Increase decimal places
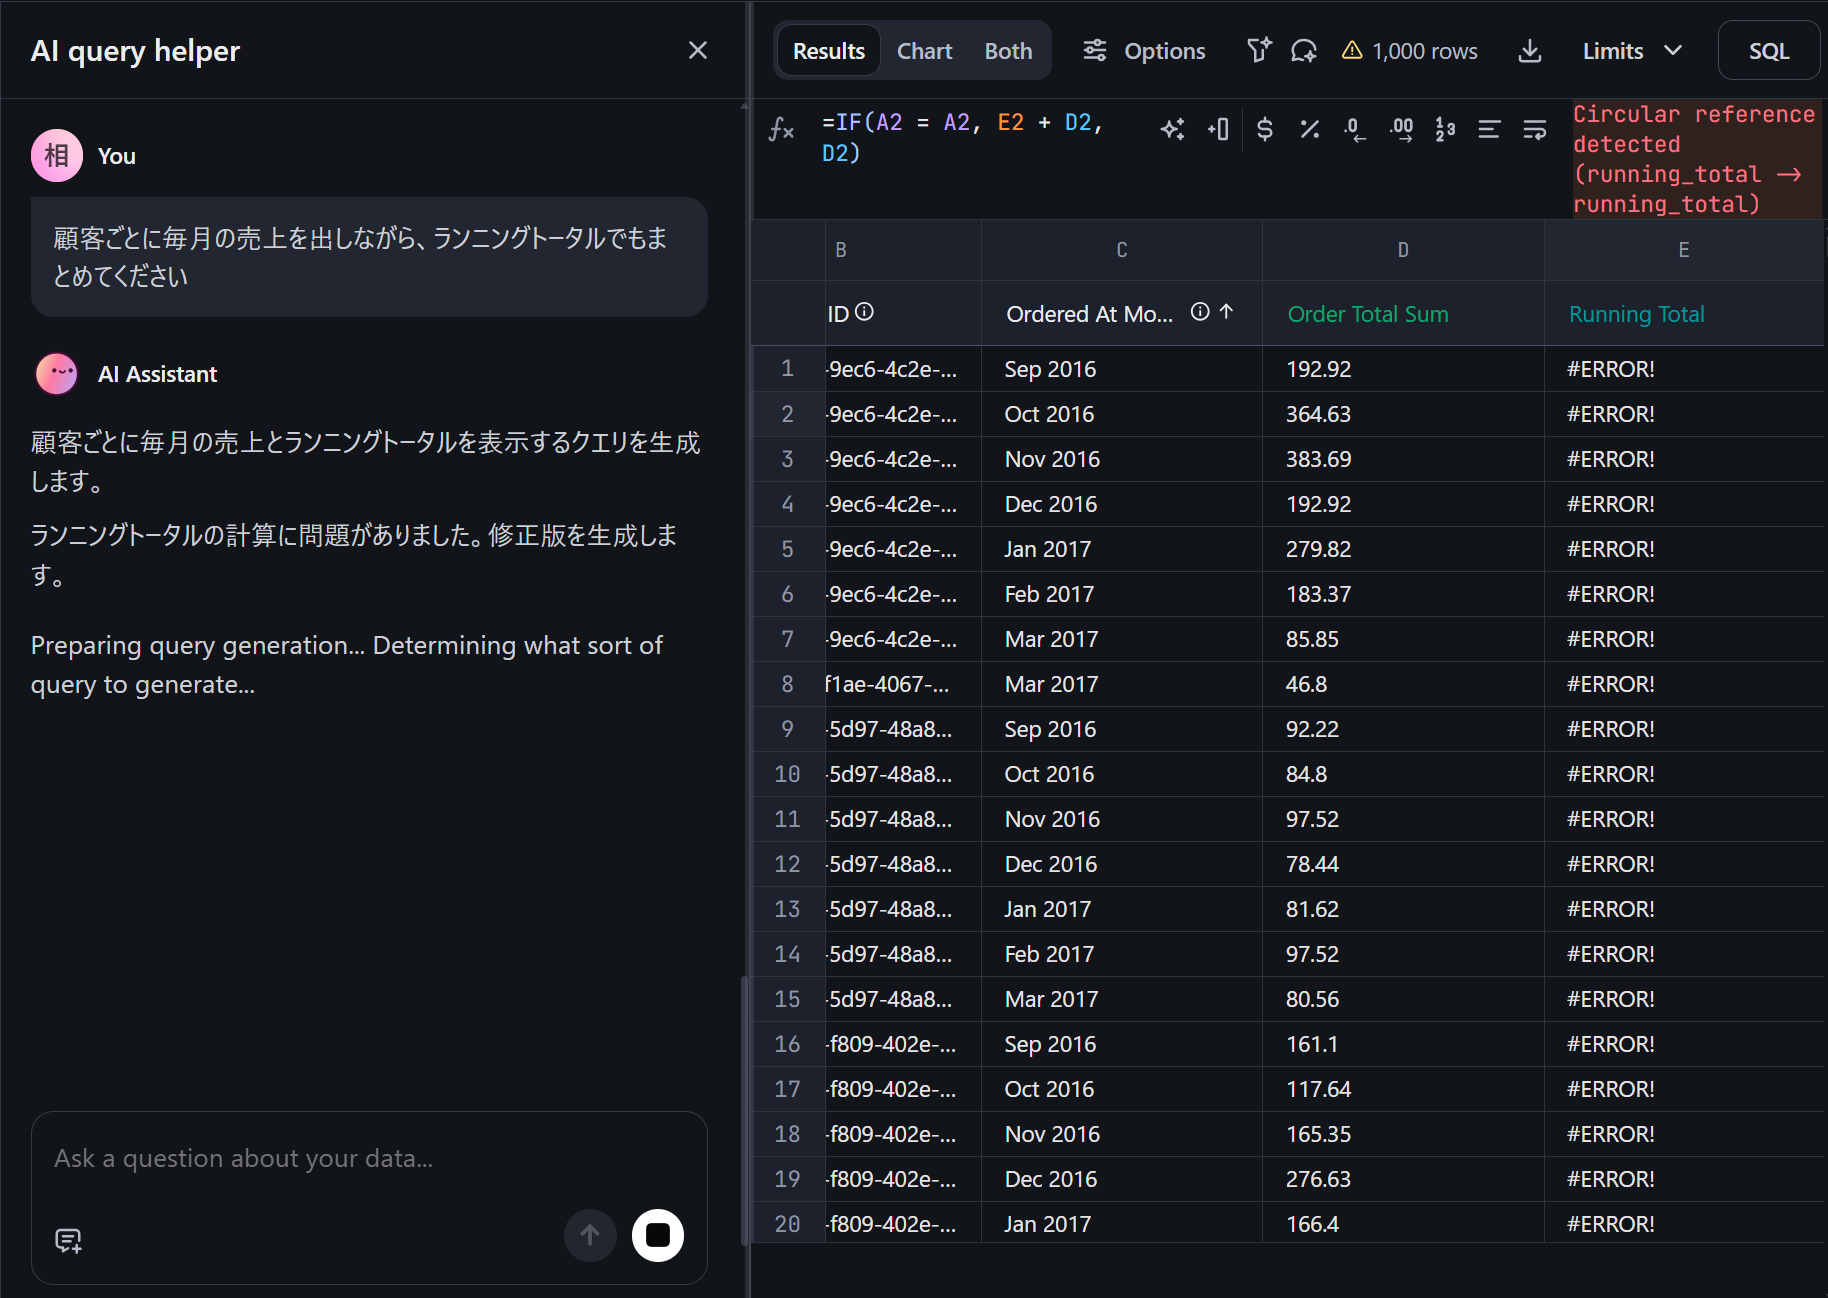1828x1298 pixels. click(x=1401, y=129)
